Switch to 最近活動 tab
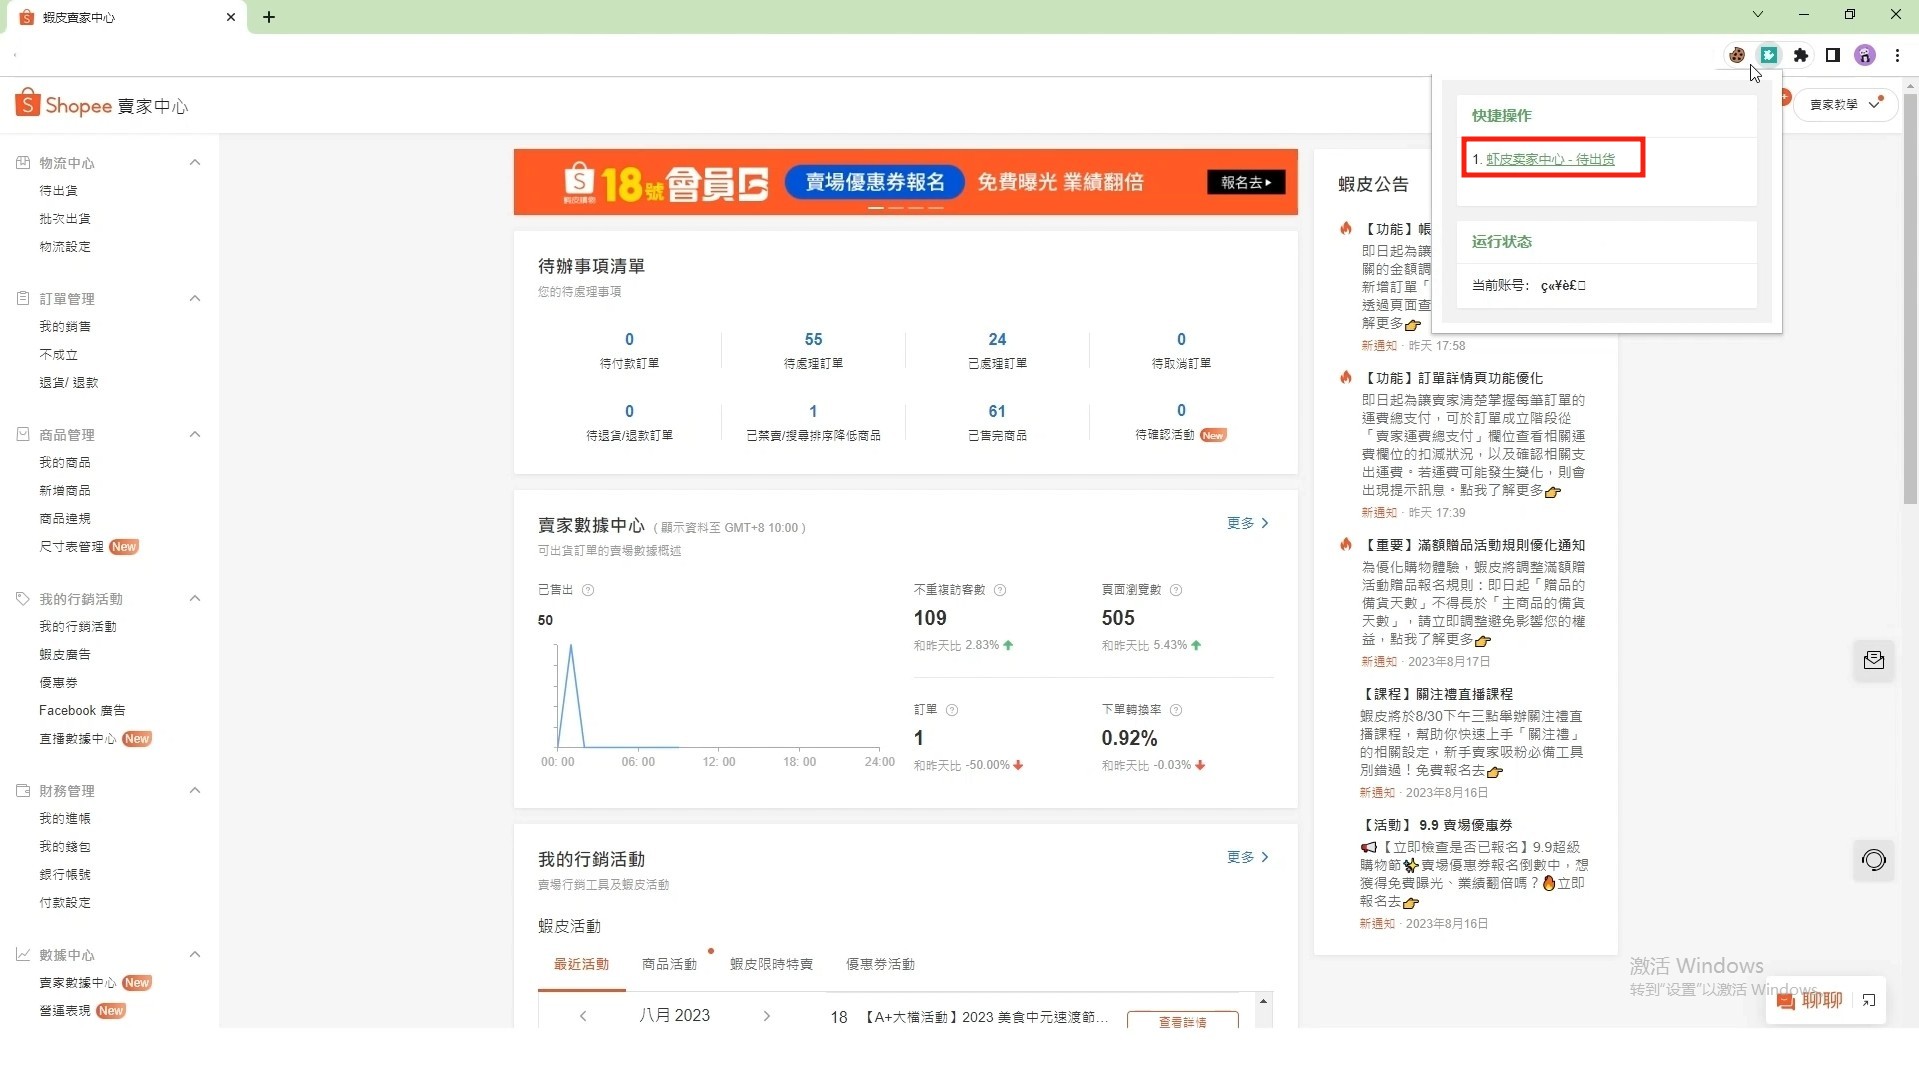1919x1067 pixels. pos(581,964)
